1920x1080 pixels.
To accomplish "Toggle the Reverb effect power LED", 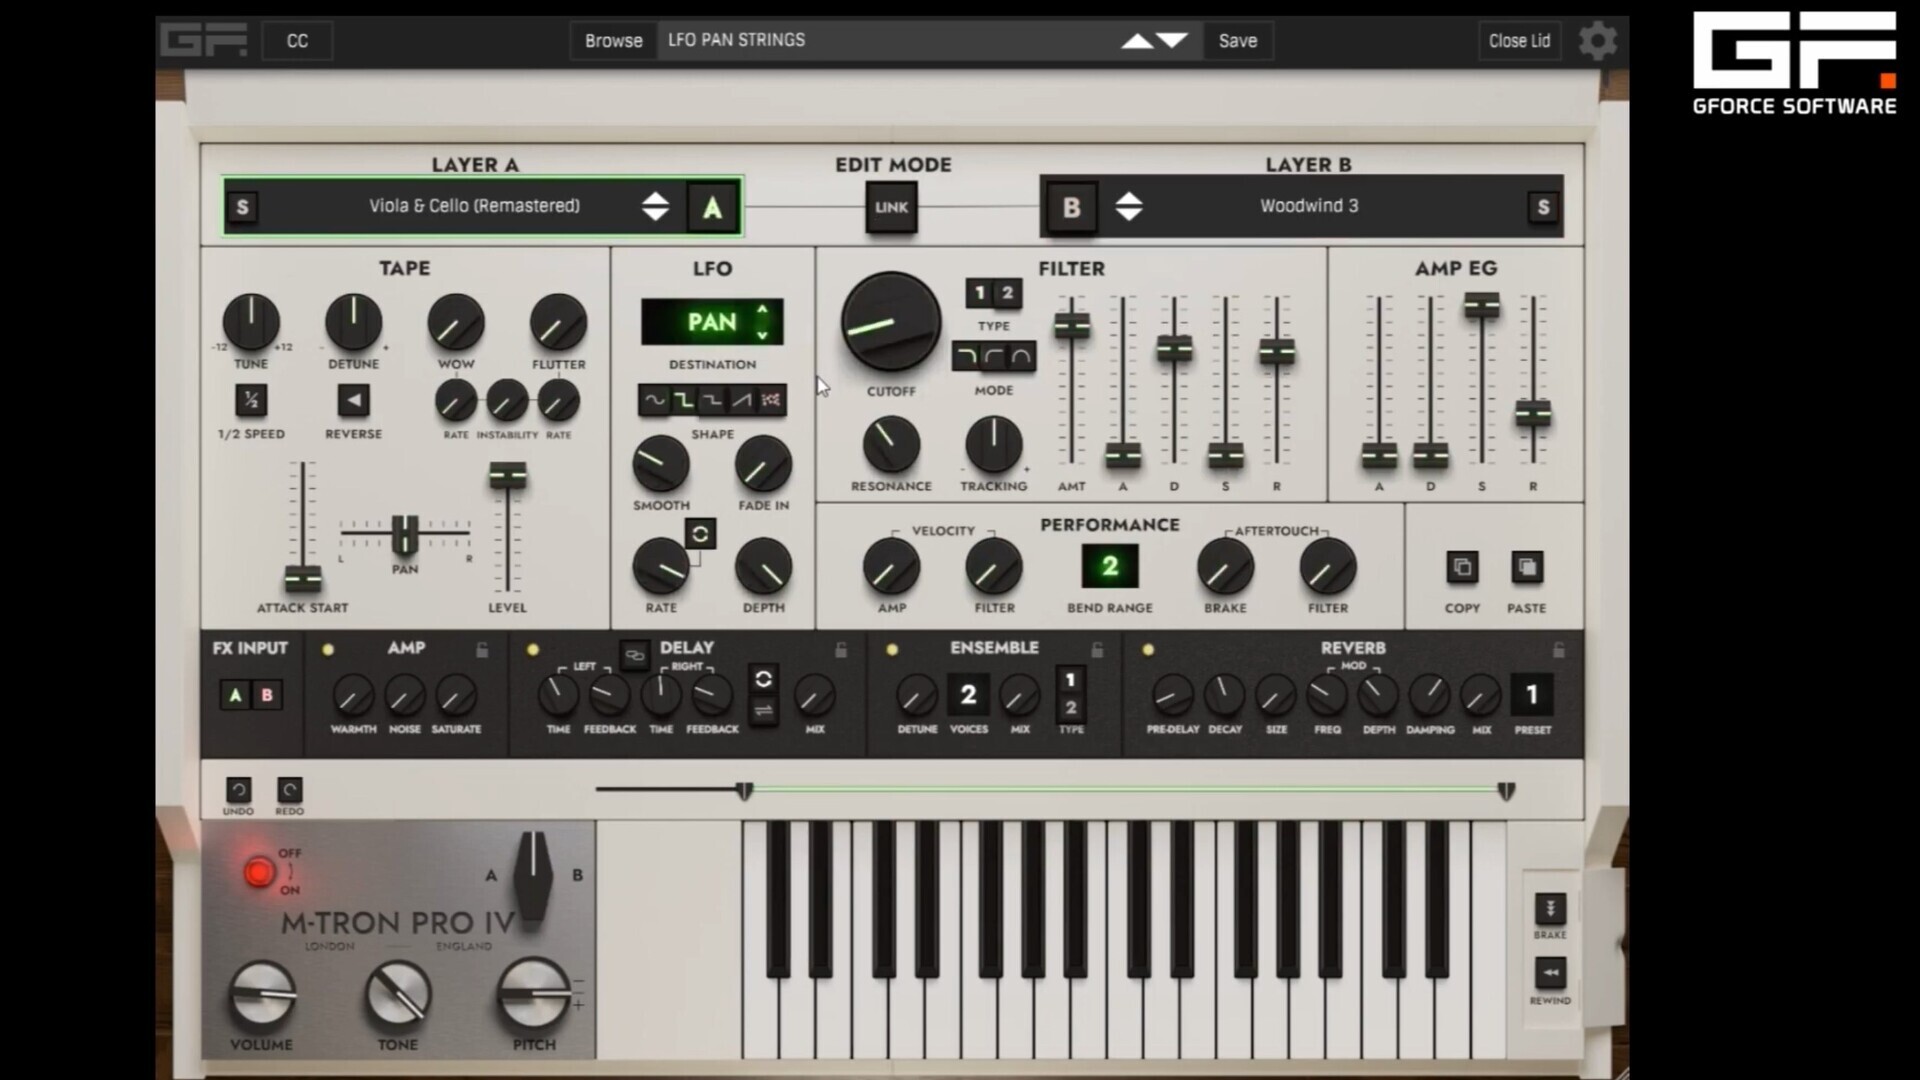I will [1148, 650].
